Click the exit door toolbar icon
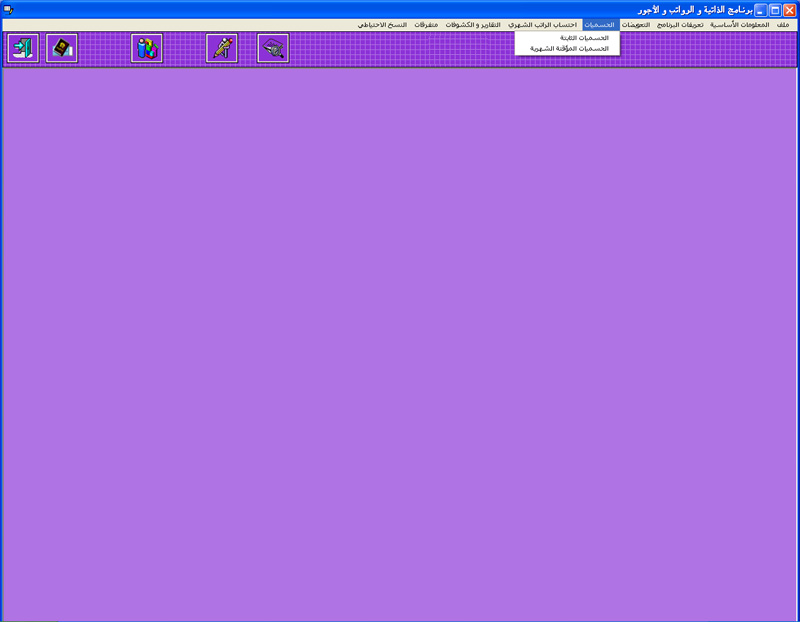800x622 pixels. [23, 48]
